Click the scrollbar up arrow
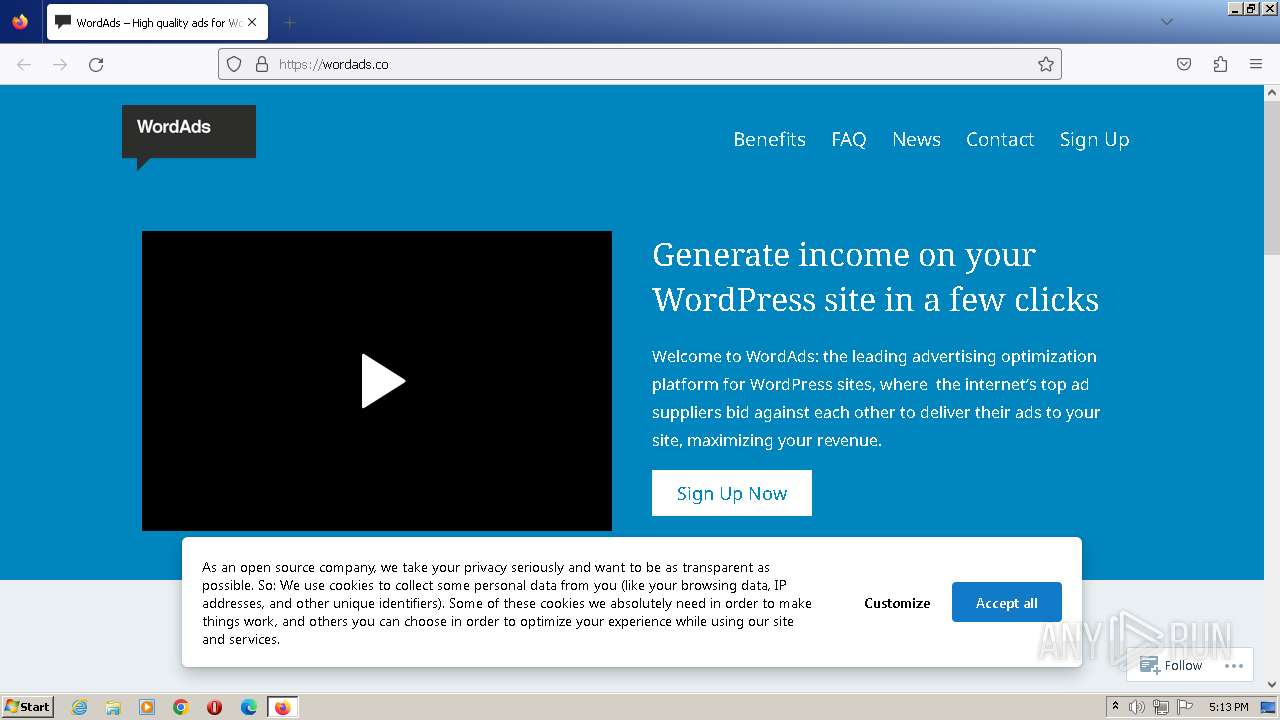The height and width of the screenshot is (720, 1280). tap(1272, 92)
